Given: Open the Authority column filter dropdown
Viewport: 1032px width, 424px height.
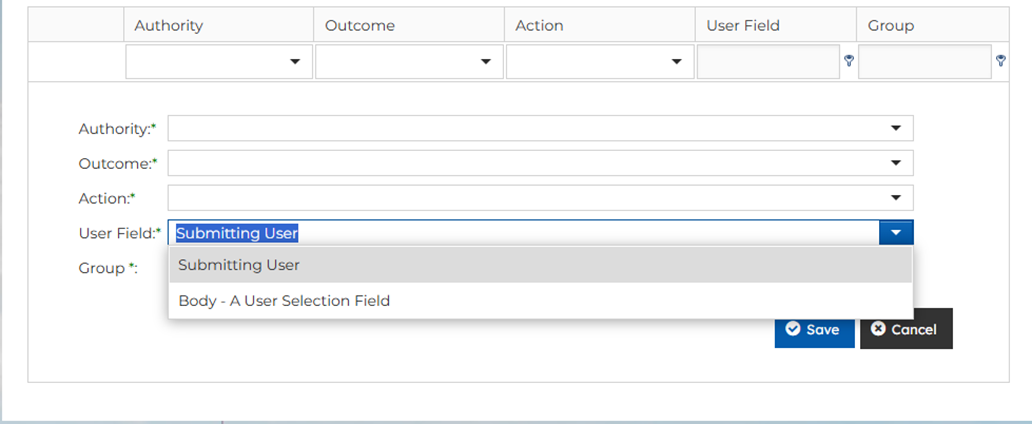Looking at the screenshot, I should 295,62.
